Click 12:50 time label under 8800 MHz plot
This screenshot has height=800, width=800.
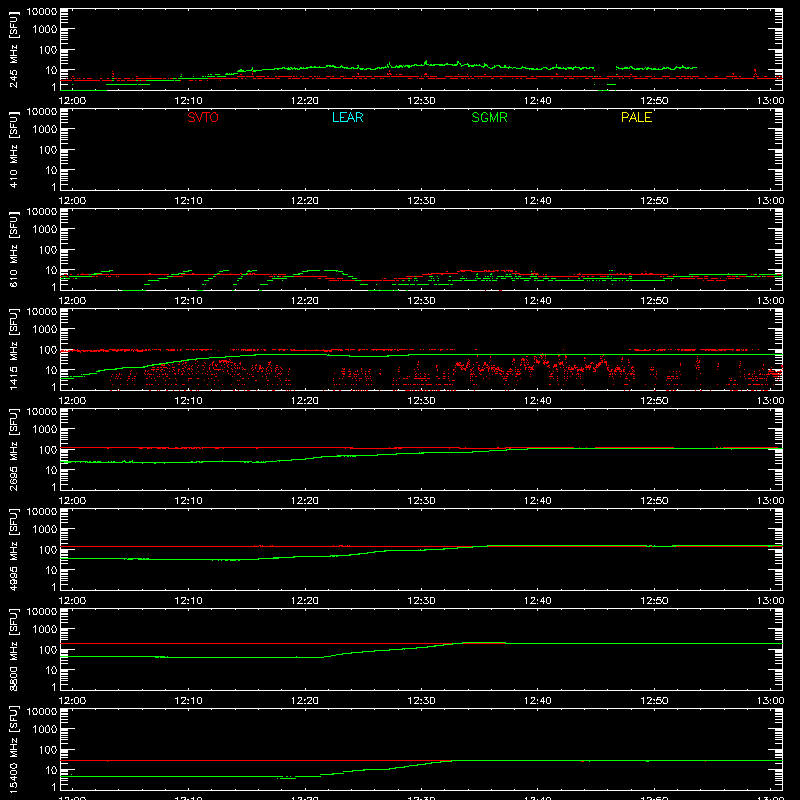click(x=654, y=701)
